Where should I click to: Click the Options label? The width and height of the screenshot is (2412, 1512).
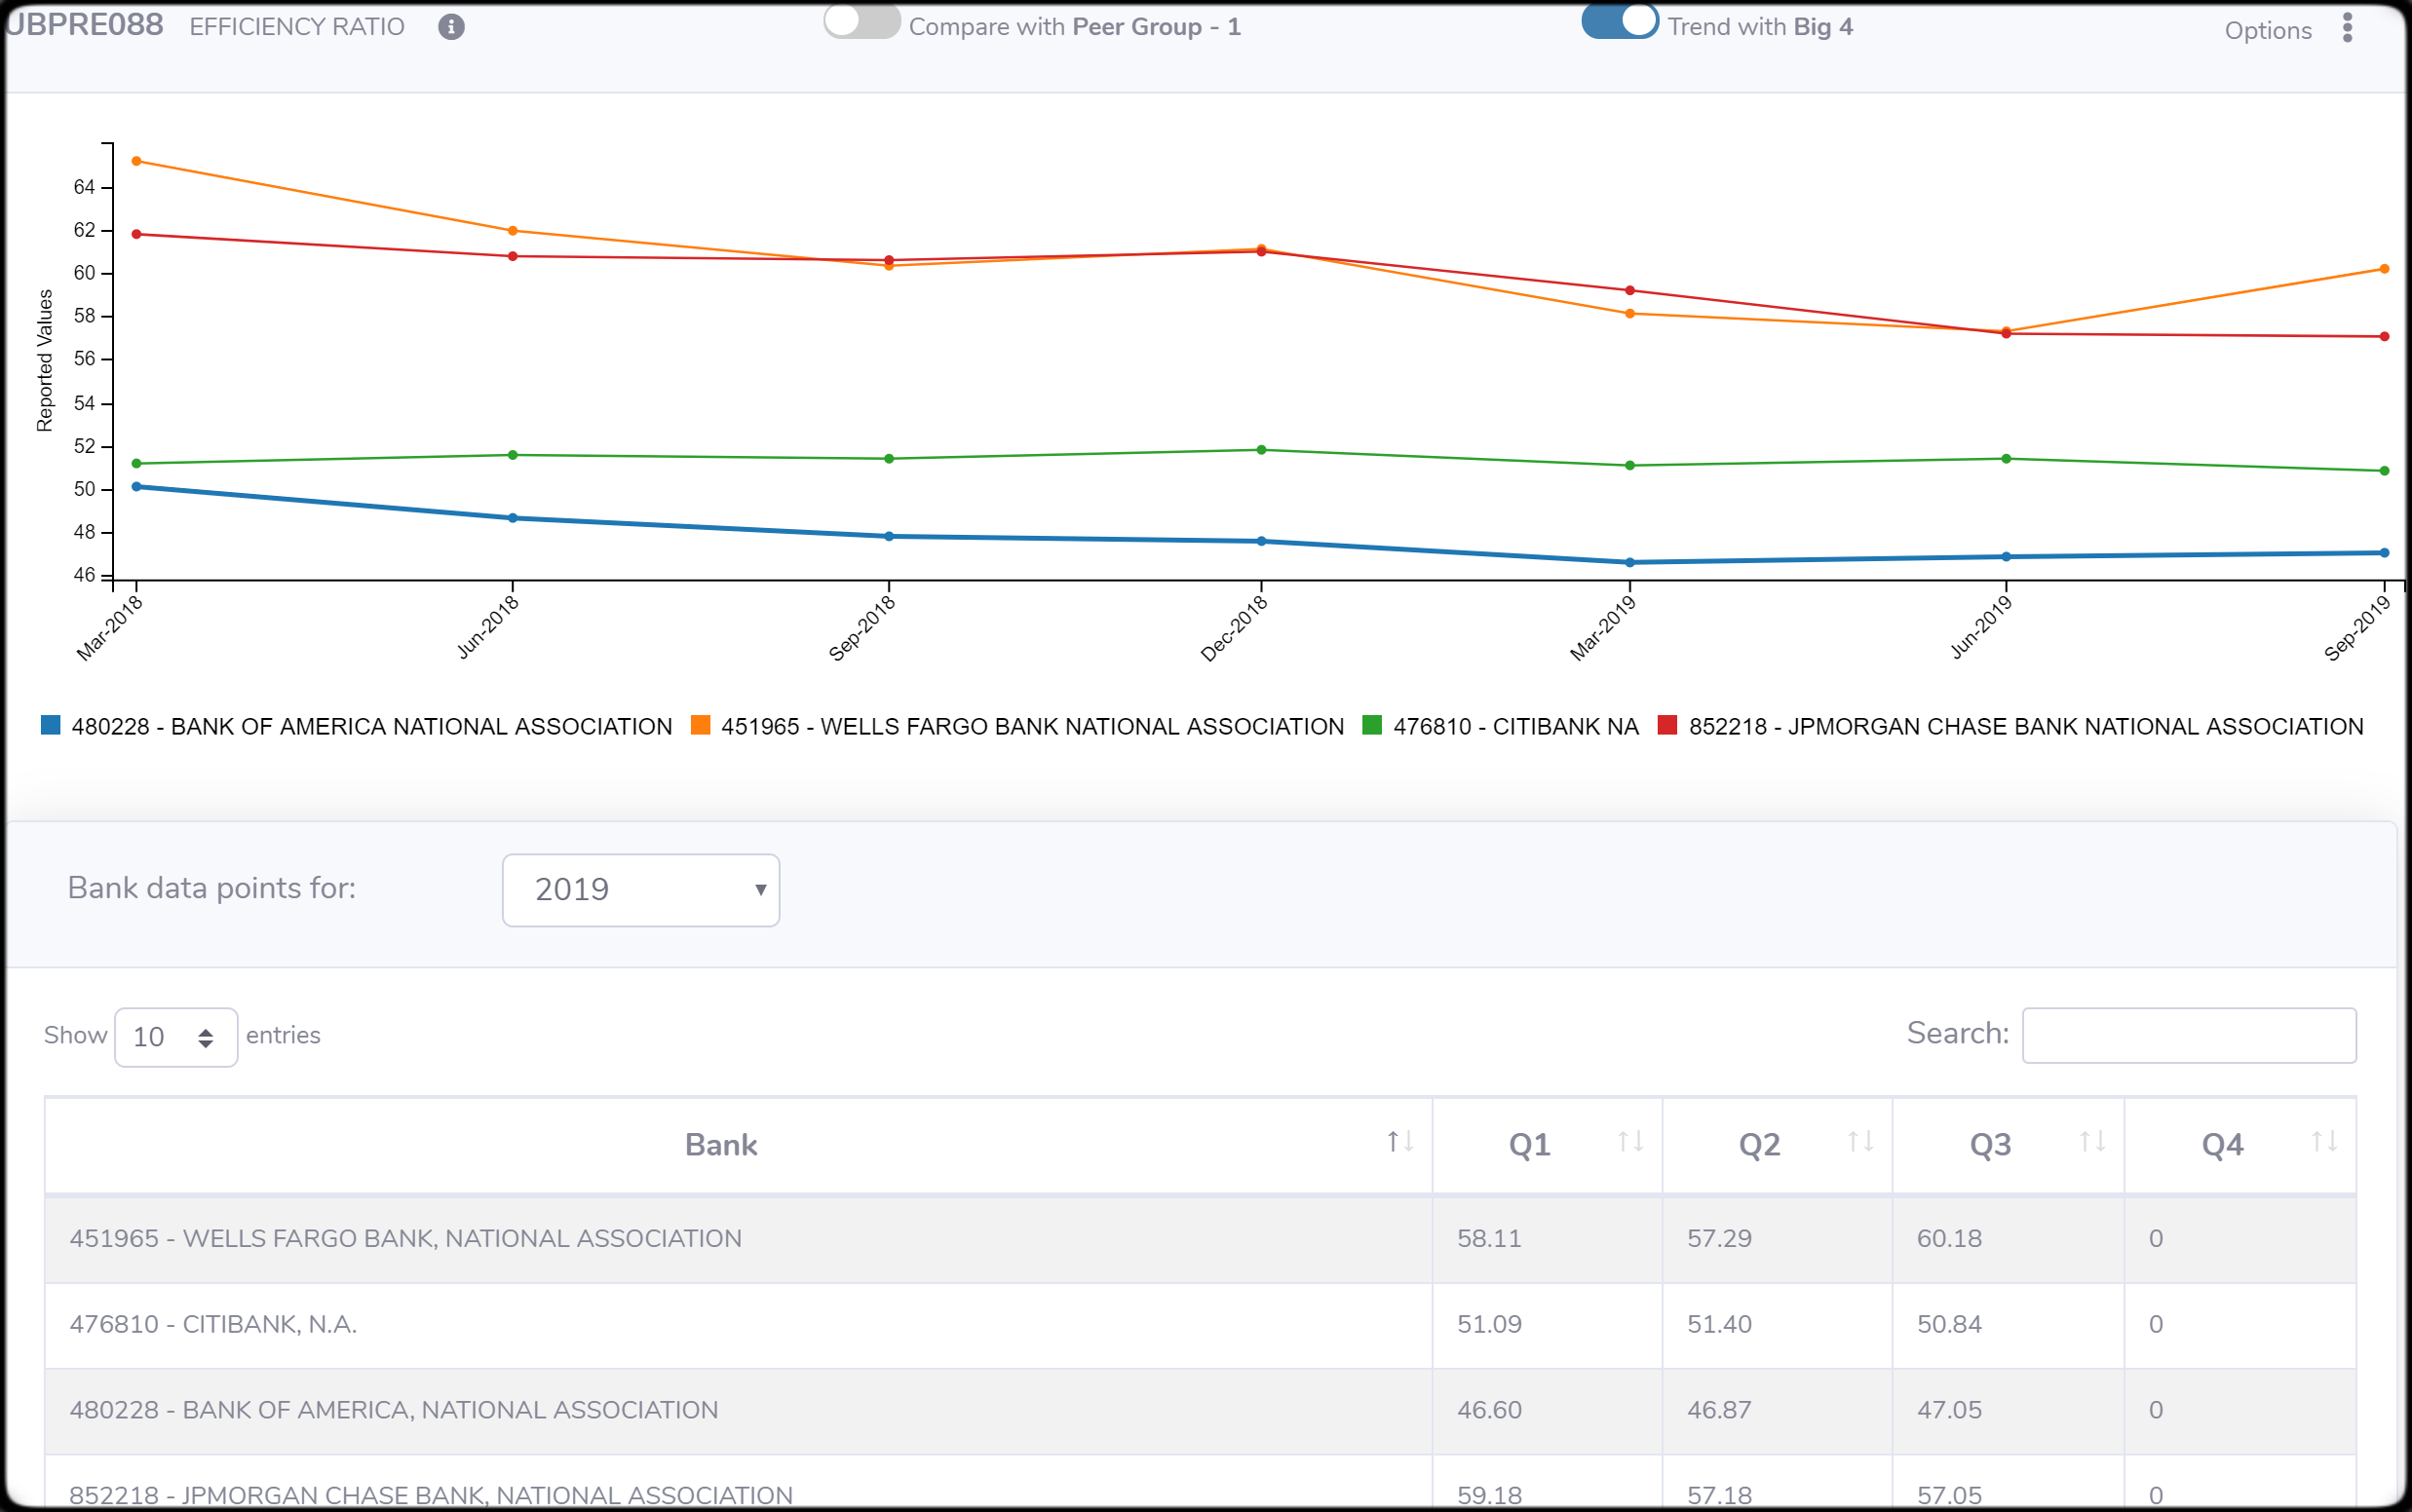click(x=2267, y=31)
